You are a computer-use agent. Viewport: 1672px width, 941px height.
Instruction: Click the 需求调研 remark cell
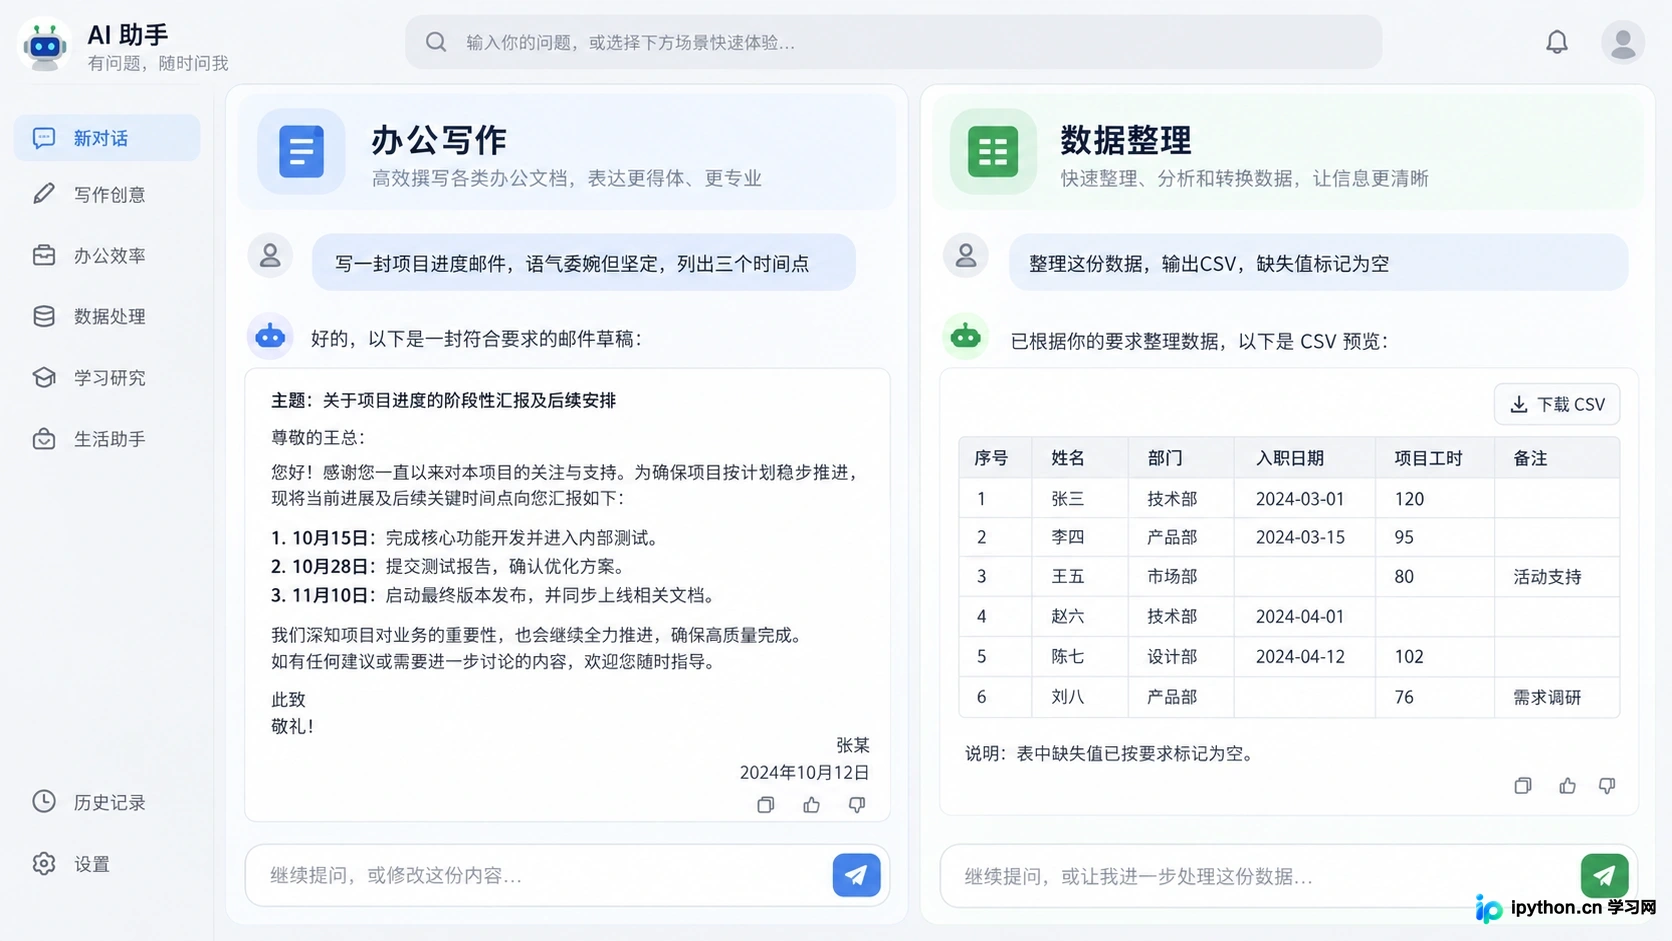1547,697
